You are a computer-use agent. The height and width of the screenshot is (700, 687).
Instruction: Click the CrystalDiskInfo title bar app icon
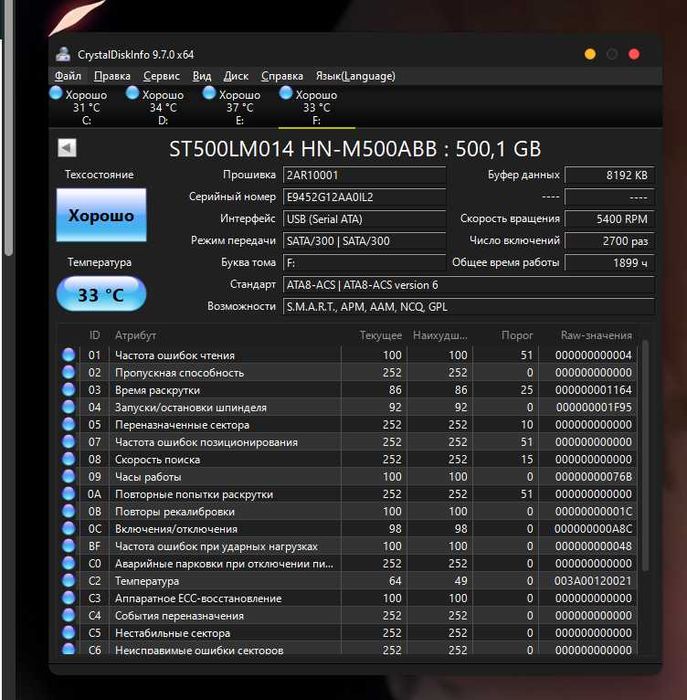[63, 54]
